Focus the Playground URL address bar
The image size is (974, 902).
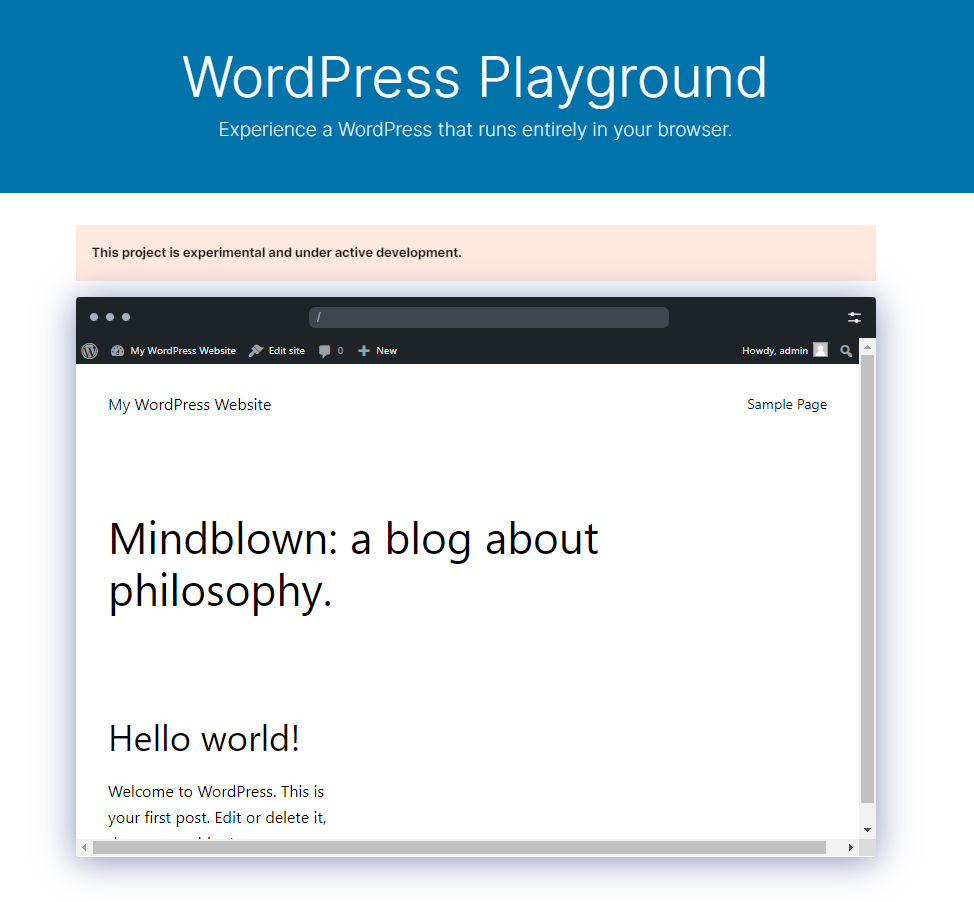coord(488,317)
